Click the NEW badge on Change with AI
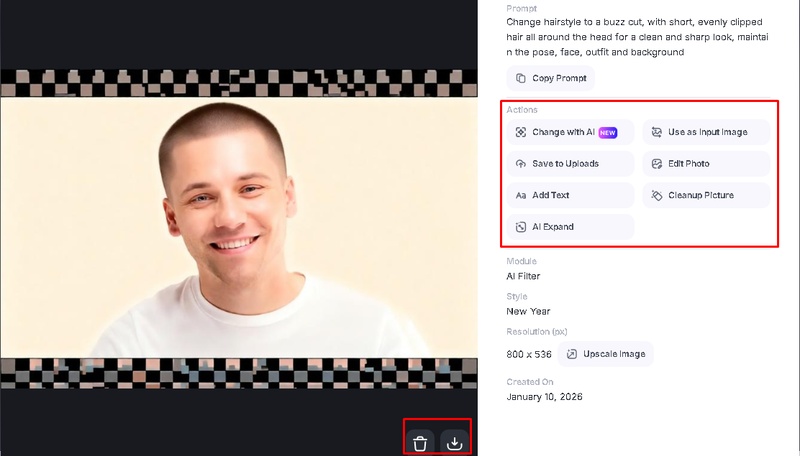Image resolution: width=800 pixels, height=456 pixels. pyautogui.click(x=608, y=132)
